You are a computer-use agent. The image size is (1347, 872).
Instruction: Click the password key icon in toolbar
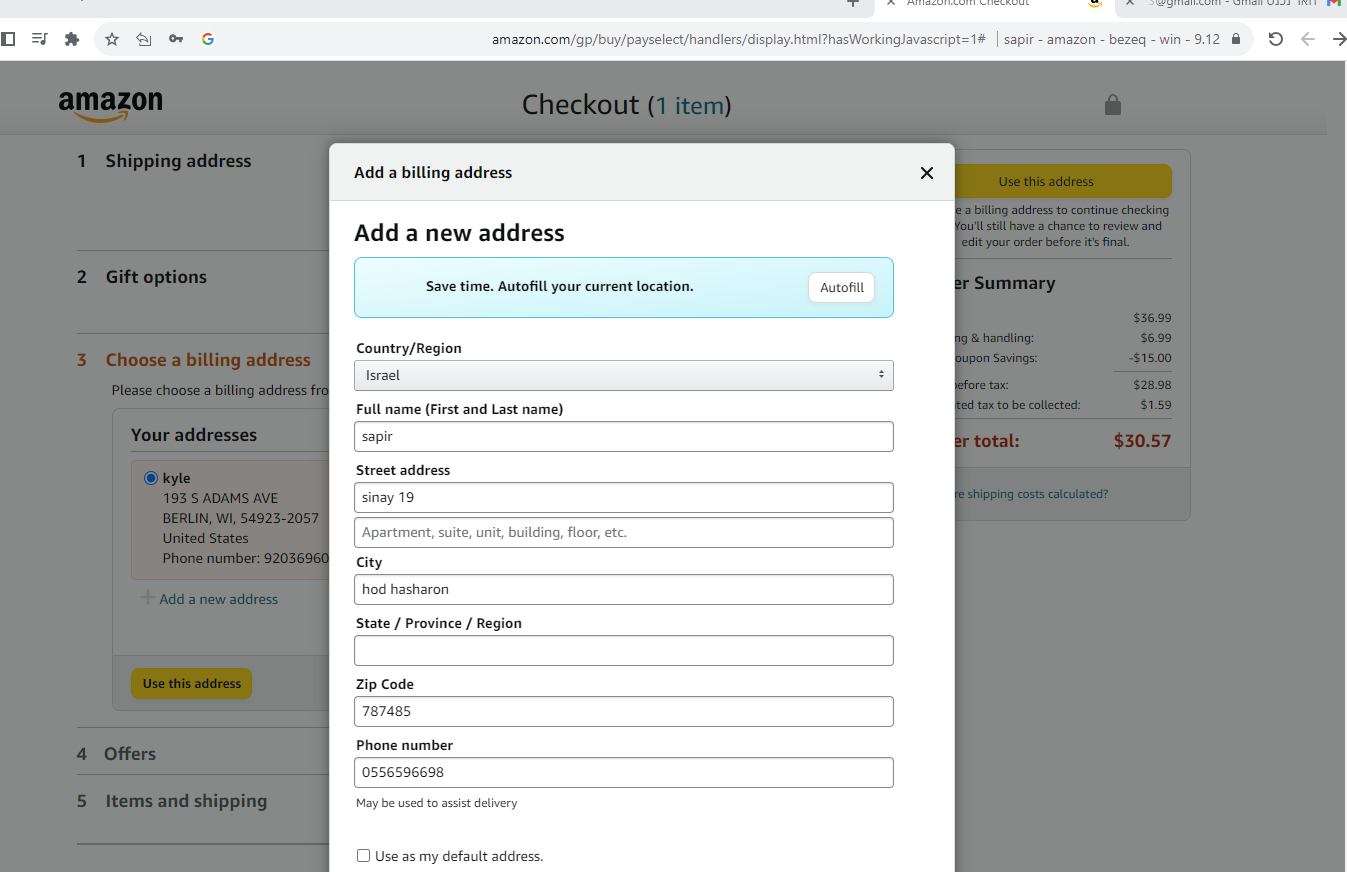pyautogui.click(x=176, y=39)
